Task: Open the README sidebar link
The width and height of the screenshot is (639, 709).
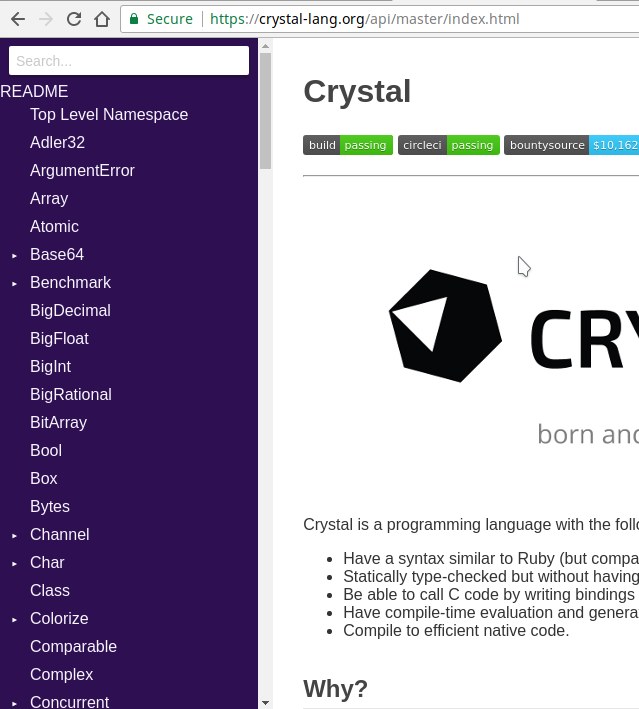Action: coord(34,91)
